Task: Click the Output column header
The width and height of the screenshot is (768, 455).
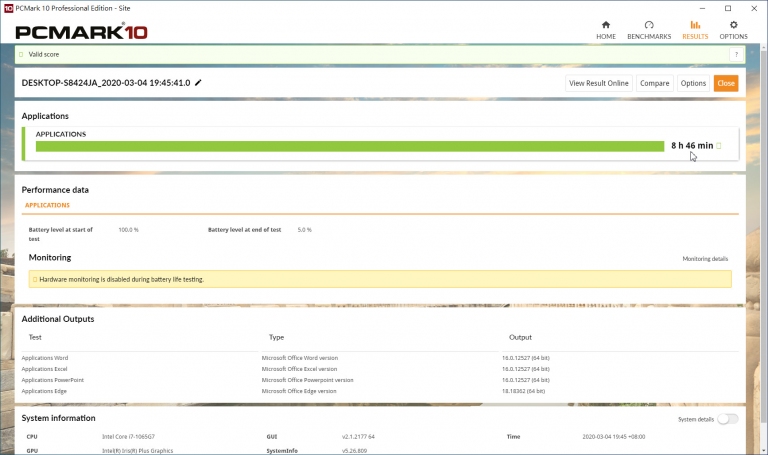Action: tap(520, 337)
